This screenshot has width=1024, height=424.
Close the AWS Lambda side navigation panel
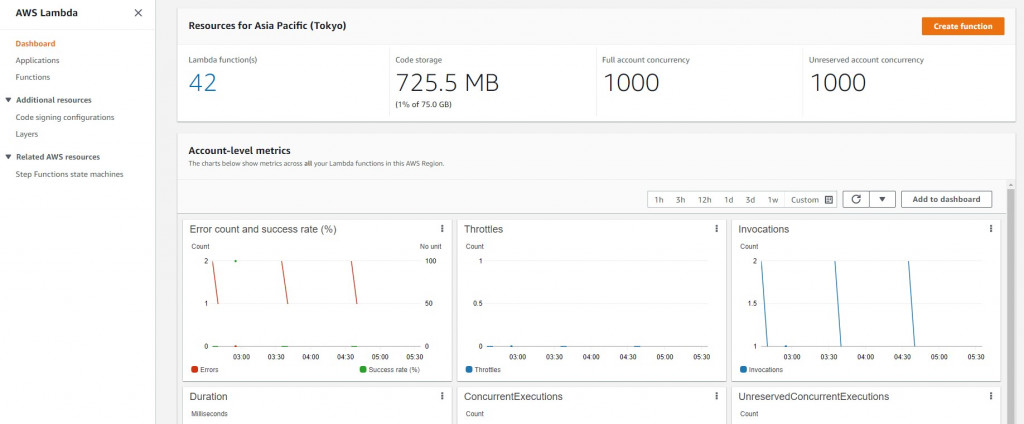click(138, 13)
